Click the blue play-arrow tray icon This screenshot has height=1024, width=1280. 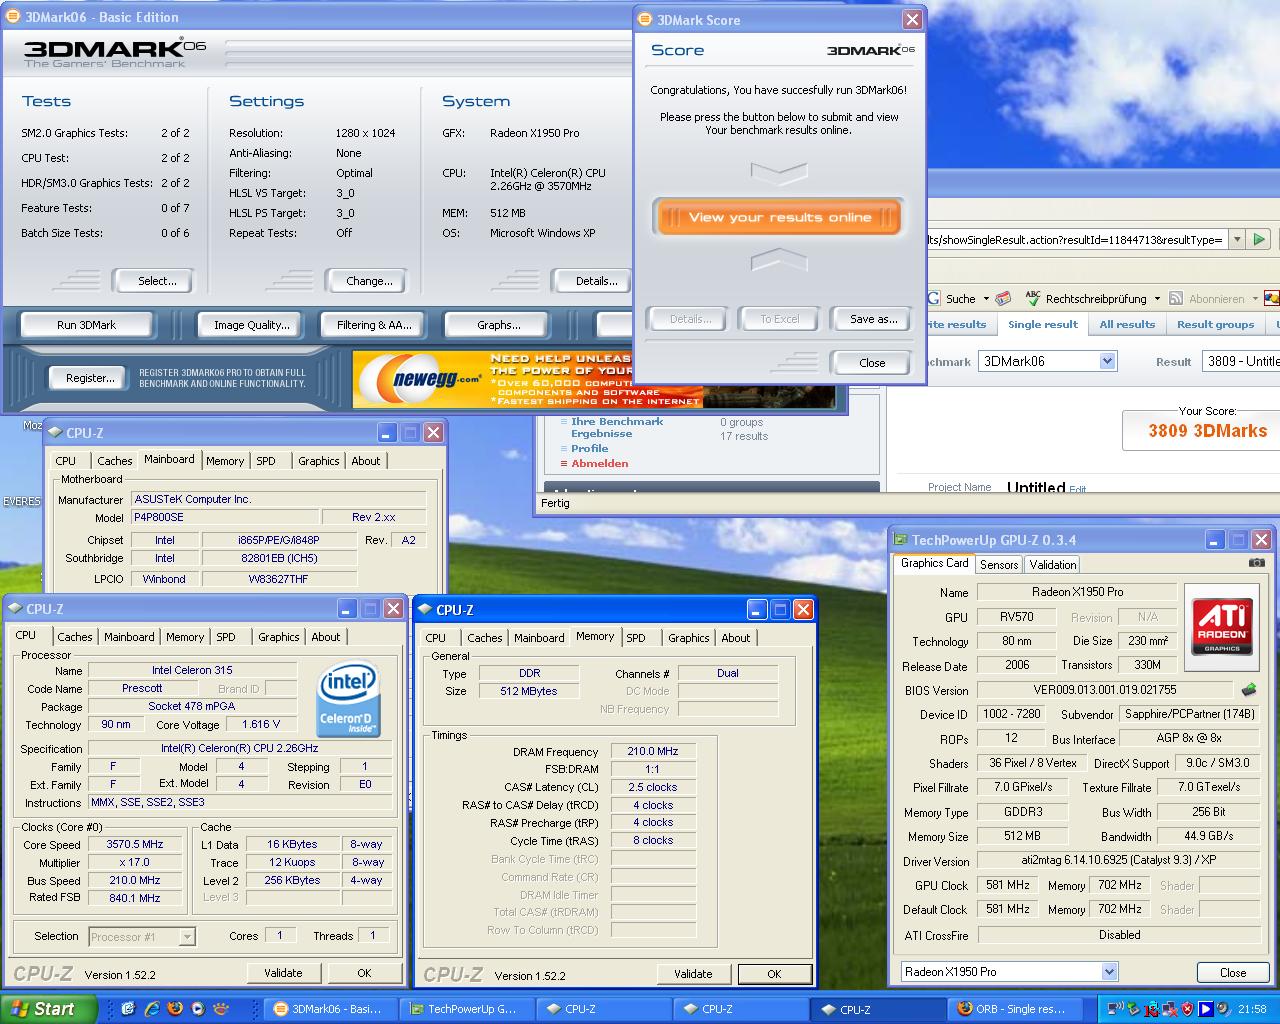1205,1009
